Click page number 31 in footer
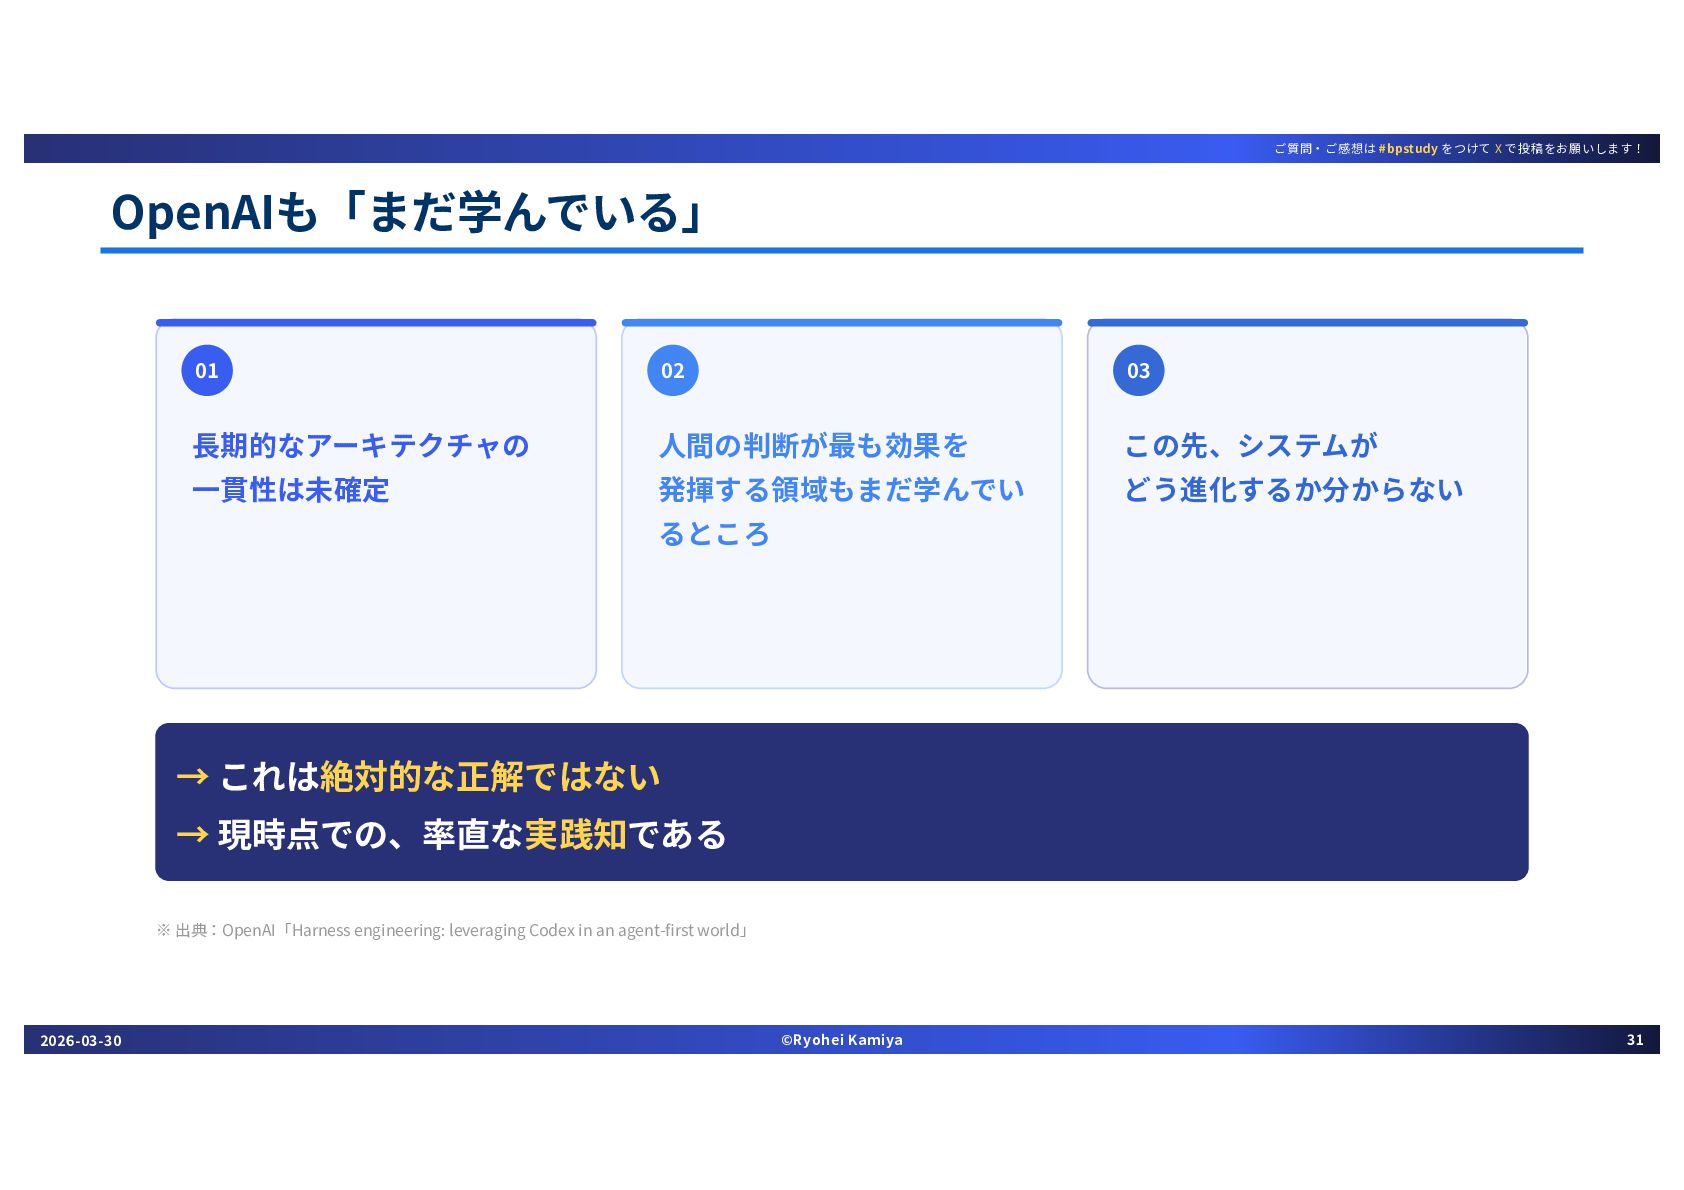1684x1190 pixels. tap(1635, 1040)
